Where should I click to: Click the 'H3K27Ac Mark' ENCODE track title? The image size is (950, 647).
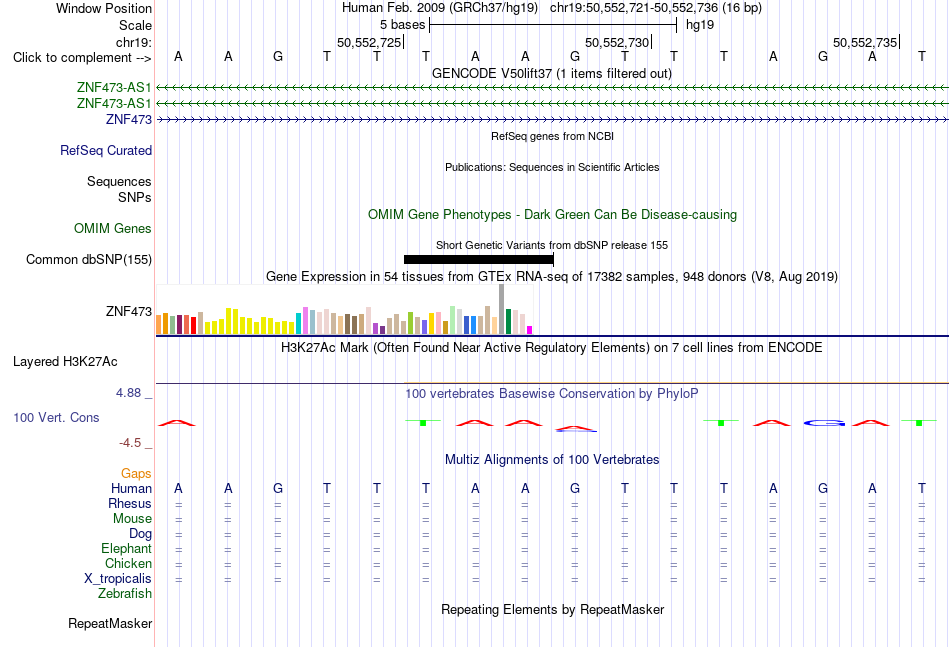tap(552, 348)
